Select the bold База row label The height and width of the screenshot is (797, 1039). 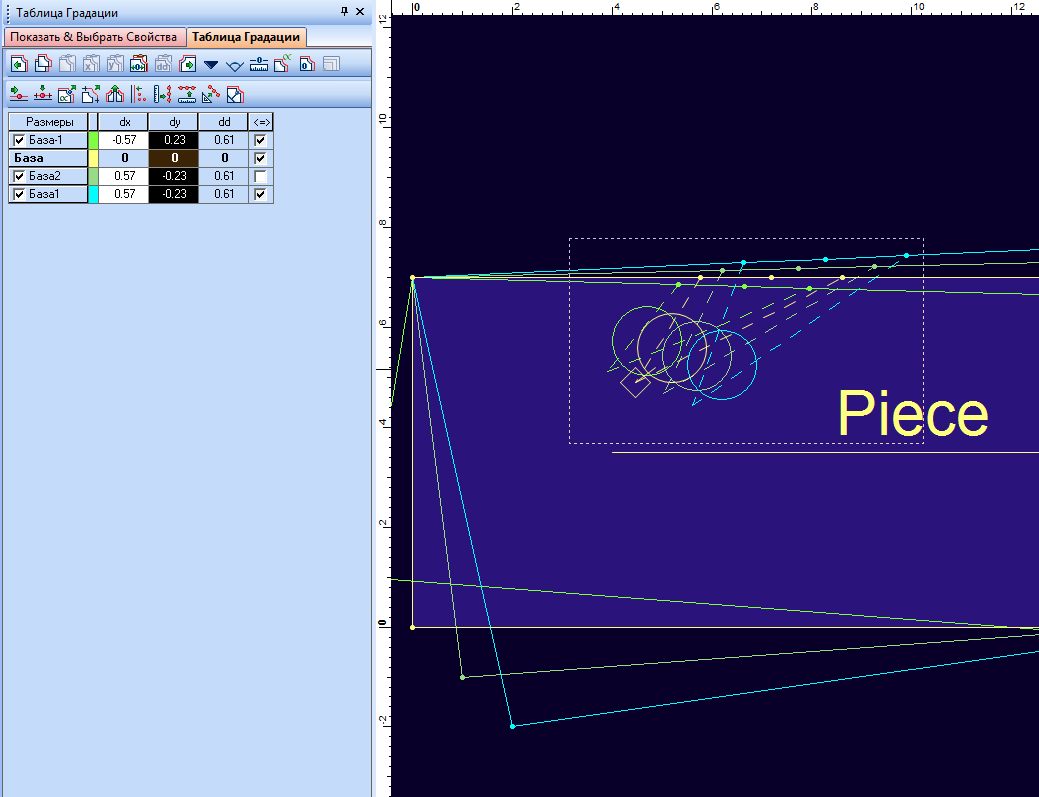(48, 158)
